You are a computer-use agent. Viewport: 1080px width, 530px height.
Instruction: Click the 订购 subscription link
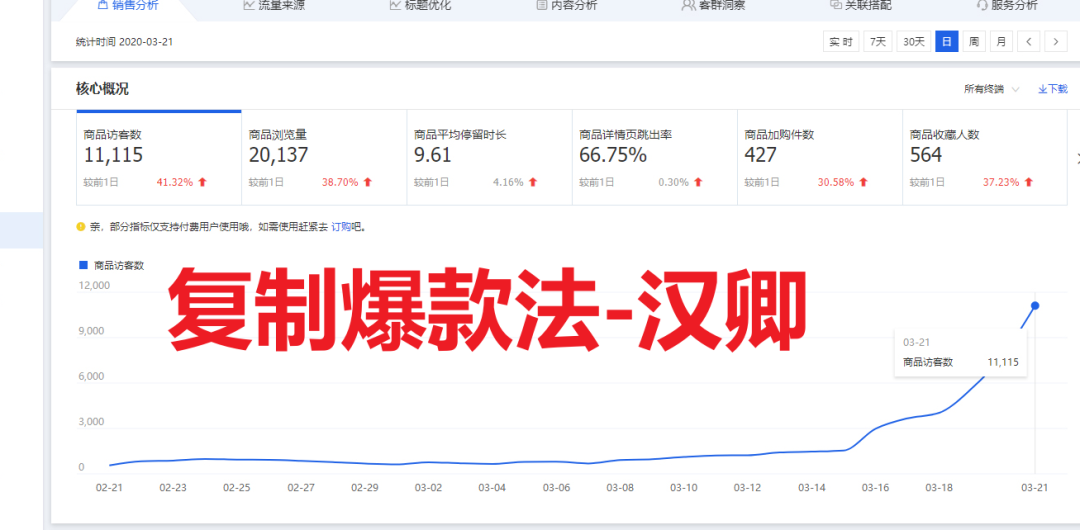[x=341, y=226]
